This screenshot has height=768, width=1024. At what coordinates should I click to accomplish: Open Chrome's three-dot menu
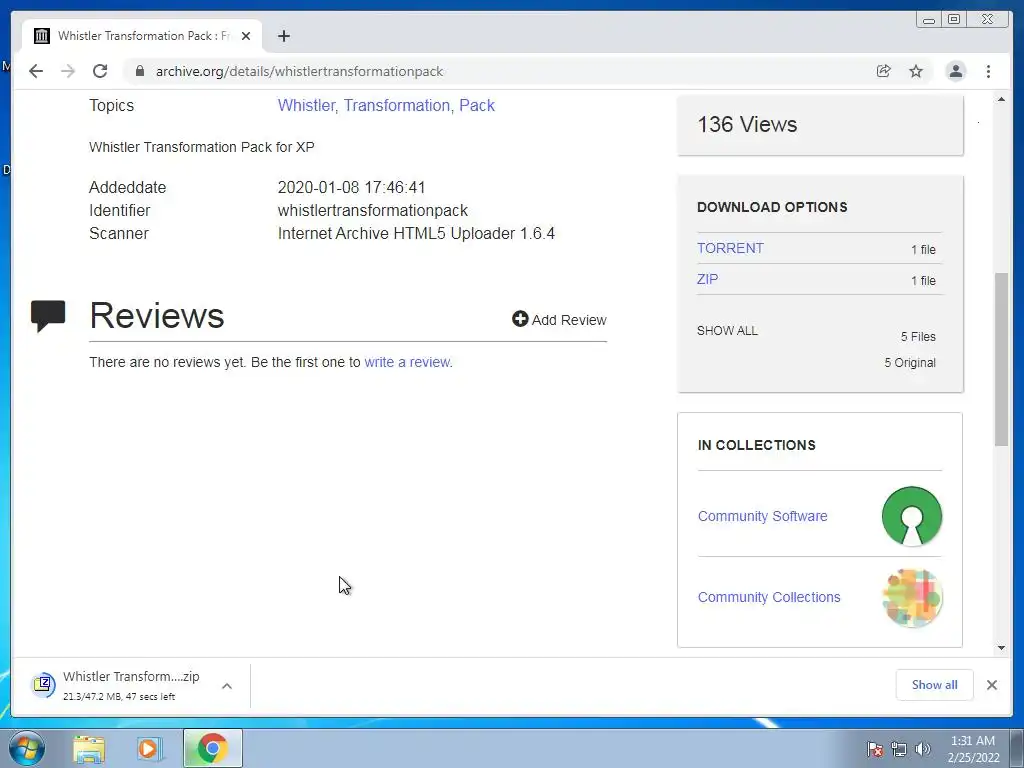click(x=988, y=71)
